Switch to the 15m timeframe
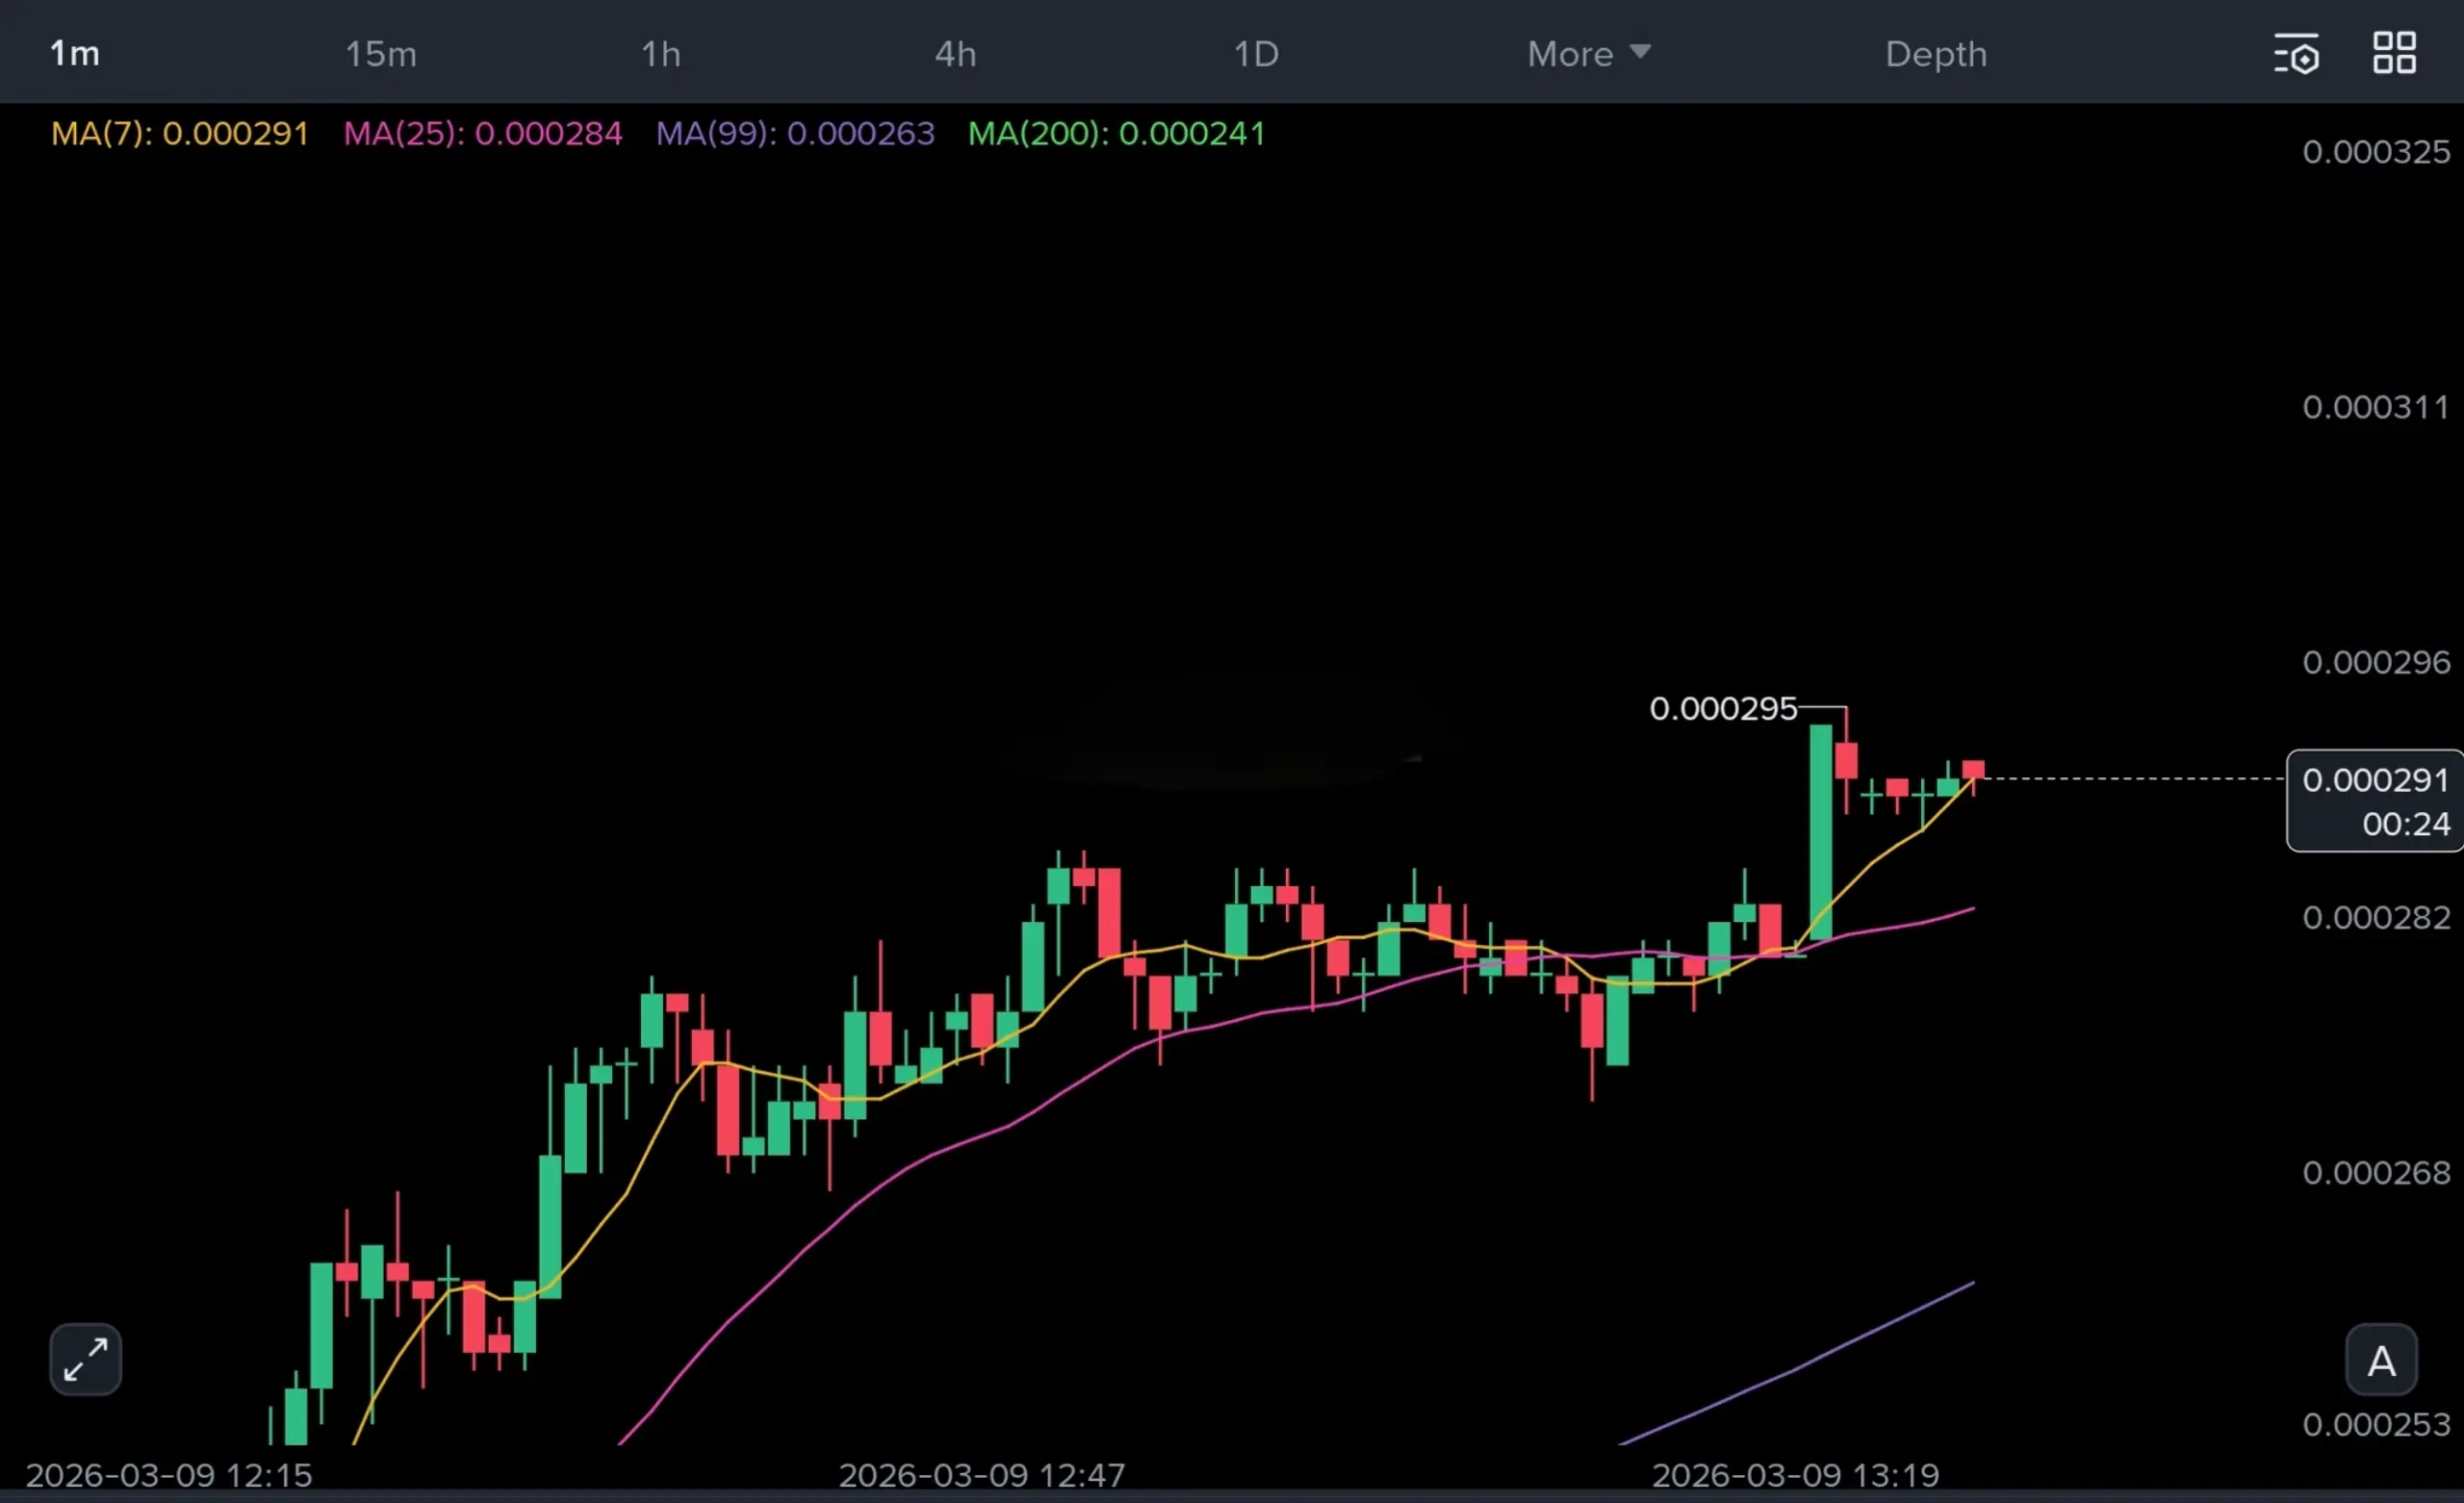 [x=380, y=54]
